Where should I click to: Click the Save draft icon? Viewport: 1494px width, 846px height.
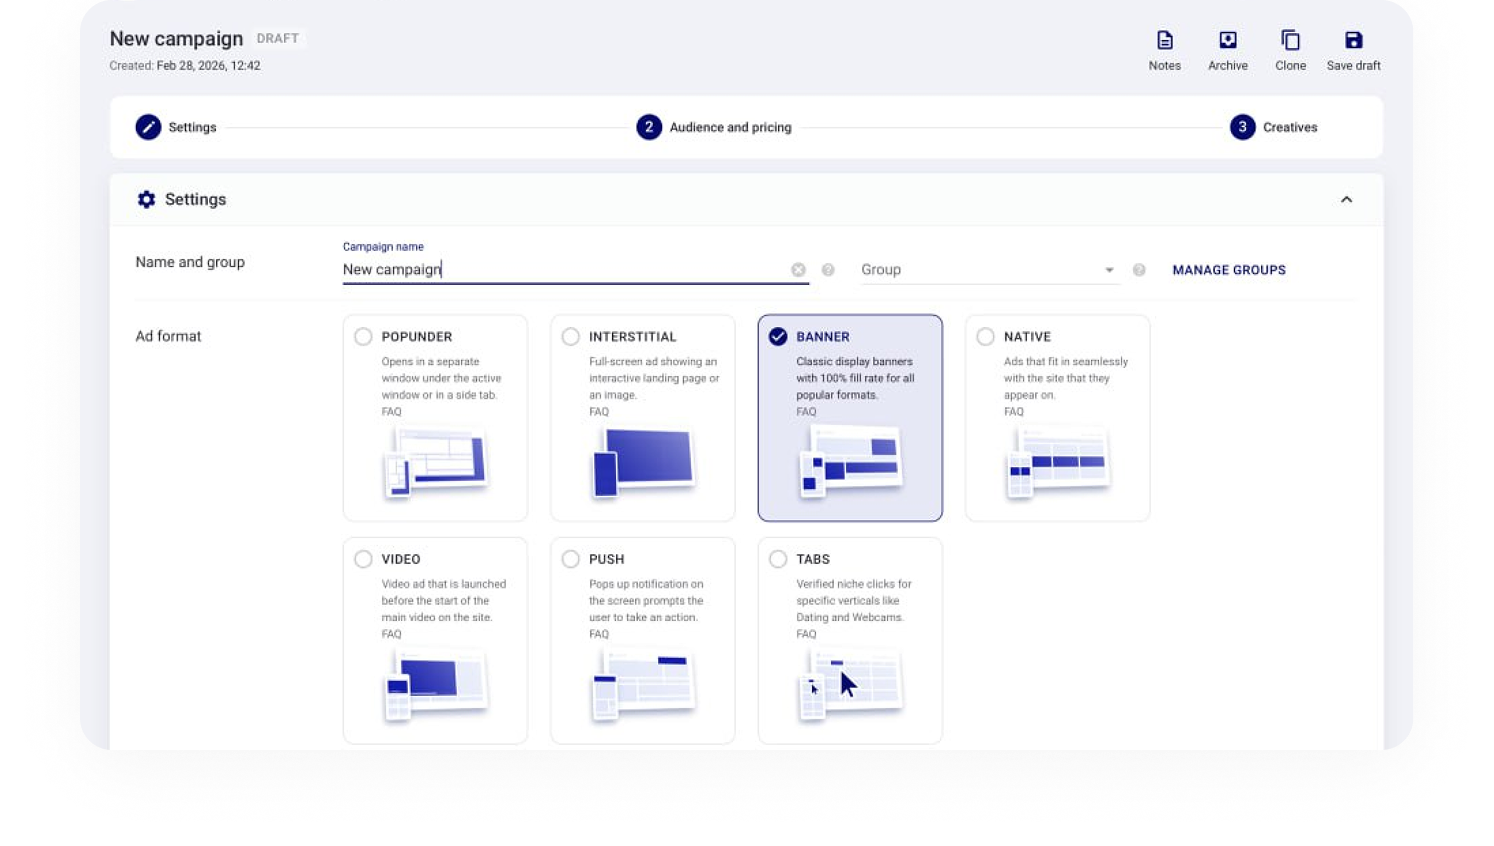pyautogui.click(x=1353, y=41)
